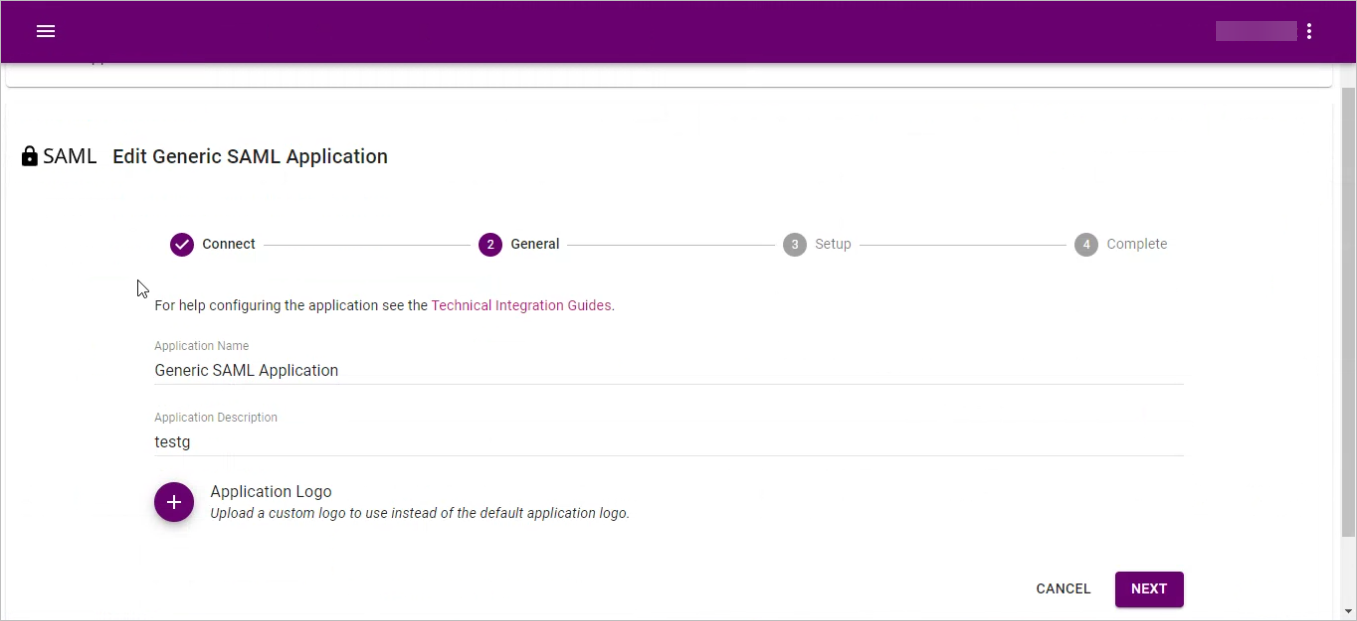Click the step 2 General circle
The image size is (1357, 621).
pos(490,245)
